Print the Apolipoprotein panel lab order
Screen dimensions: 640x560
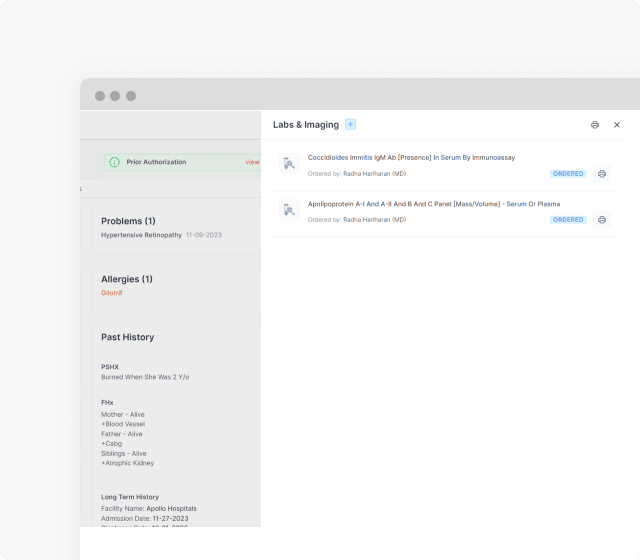point(602,220)
